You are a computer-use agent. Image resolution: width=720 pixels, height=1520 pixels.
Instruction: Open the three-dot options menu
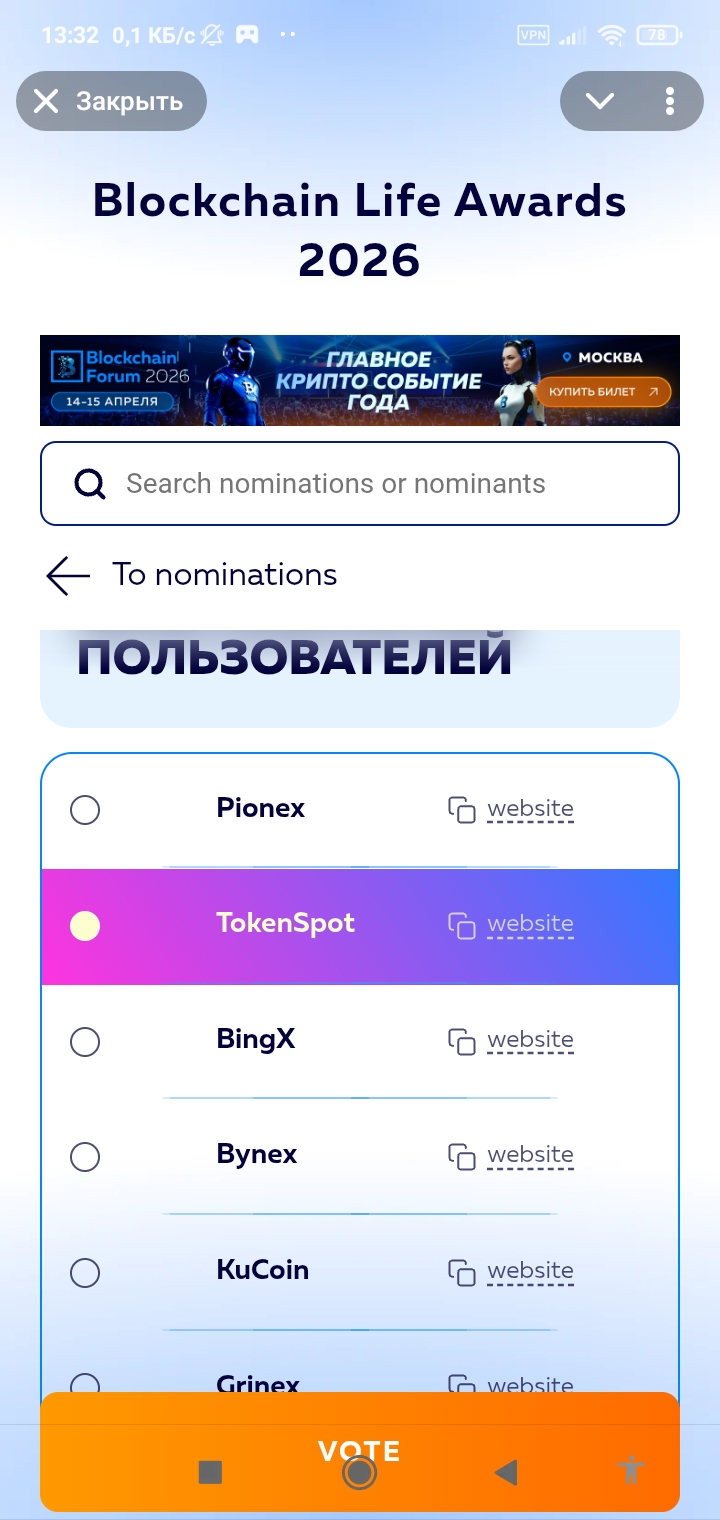coord(669,101)
